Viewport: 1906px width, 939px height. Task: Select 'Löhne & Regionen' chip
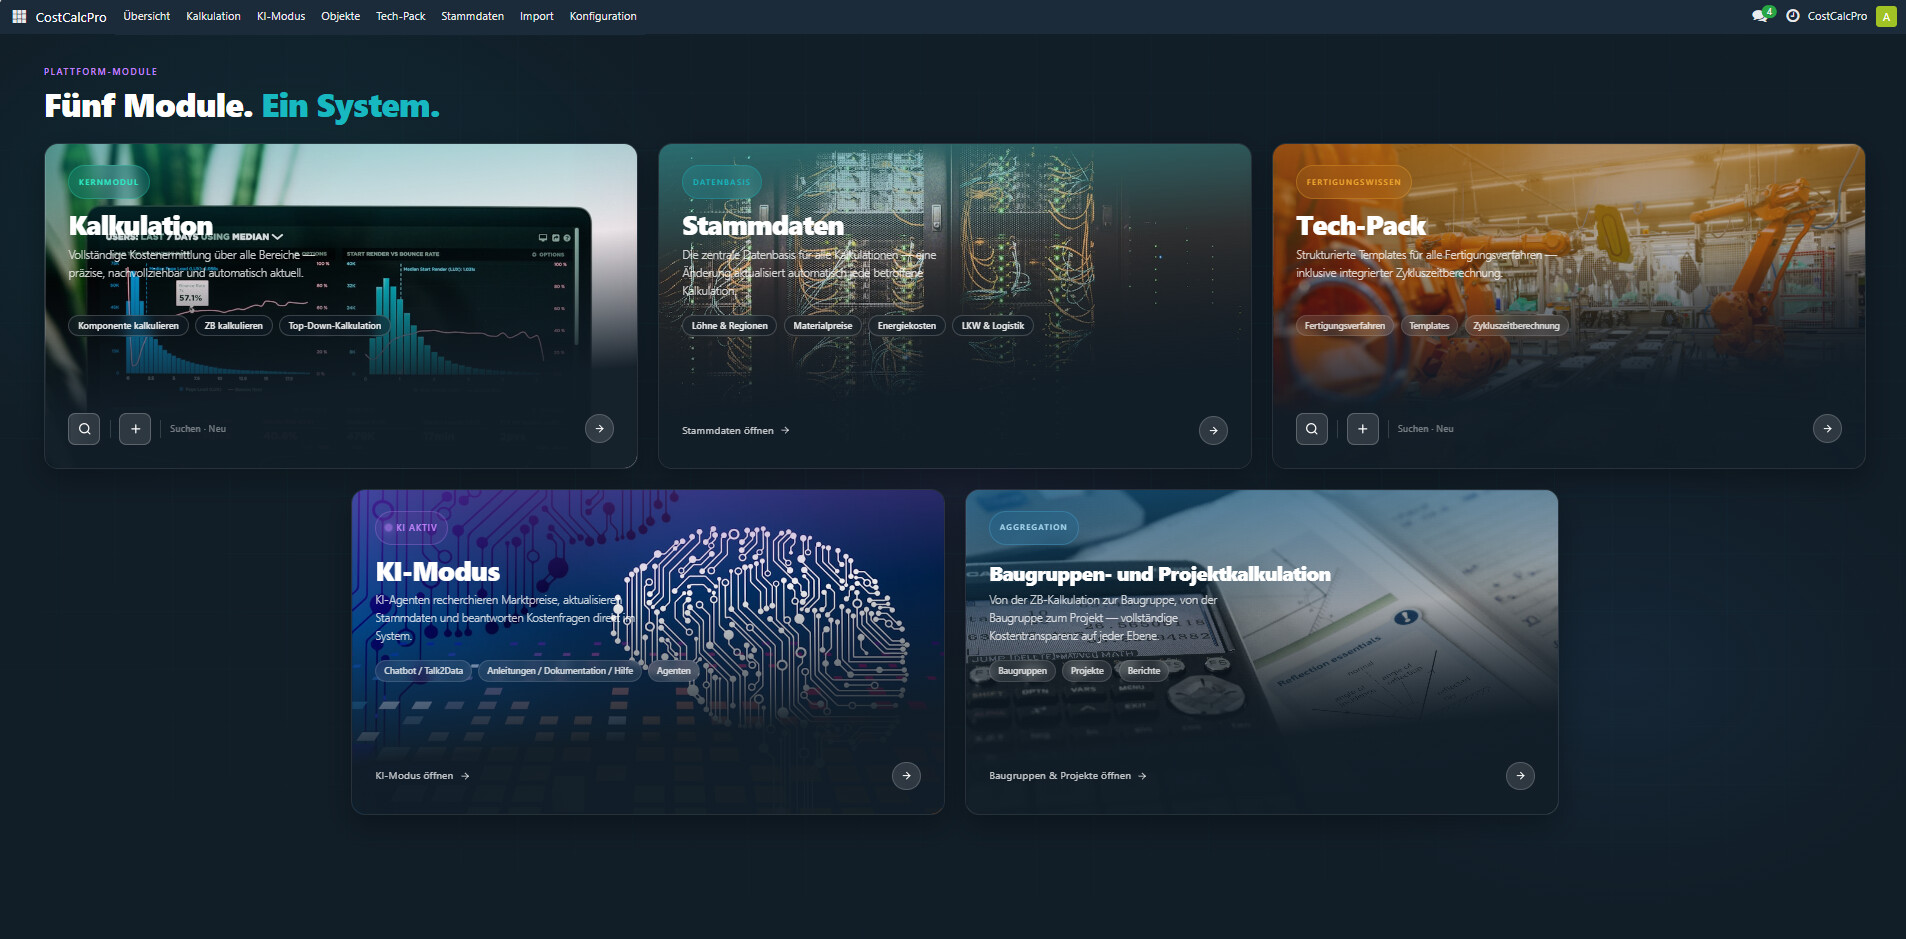pyautogui.click(x=729, y=326)
